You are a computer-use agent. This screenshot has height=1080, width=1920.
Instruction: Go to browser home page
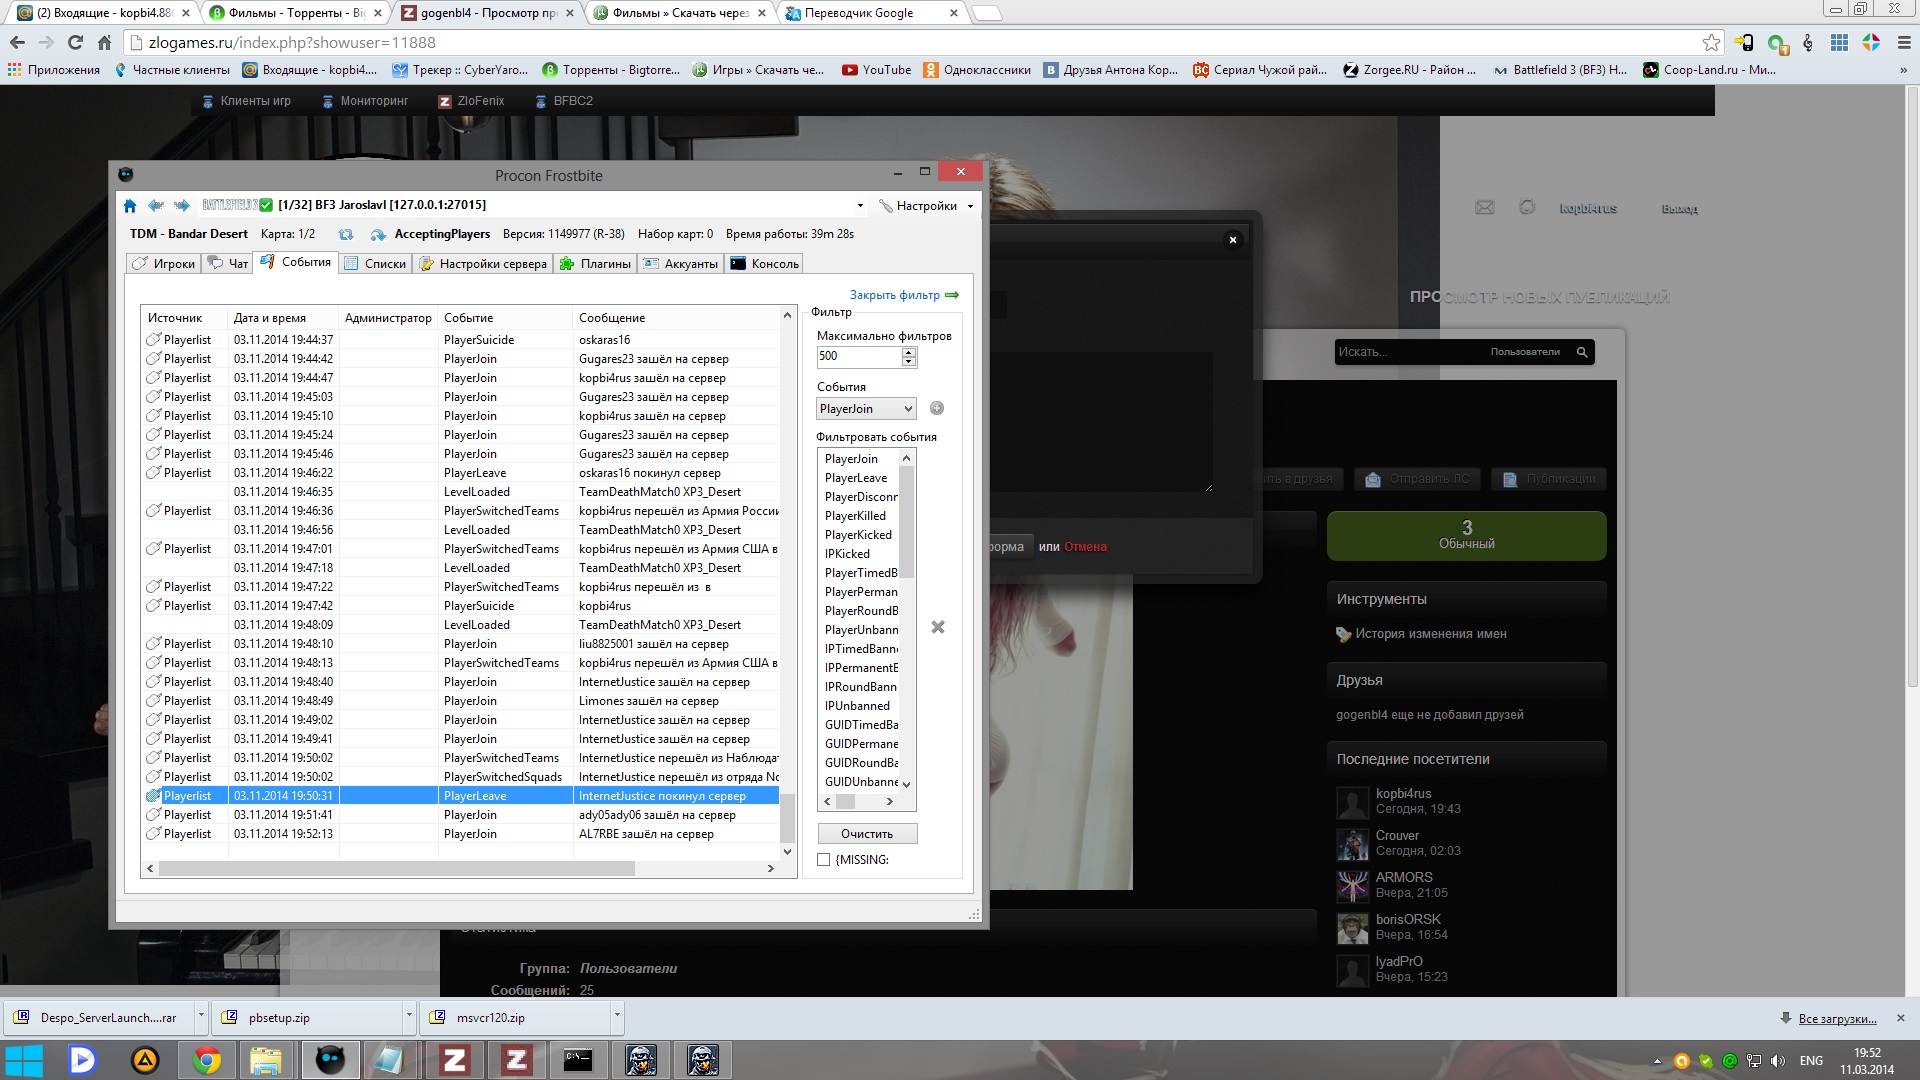pyautogui.click(x=104, y=43)
